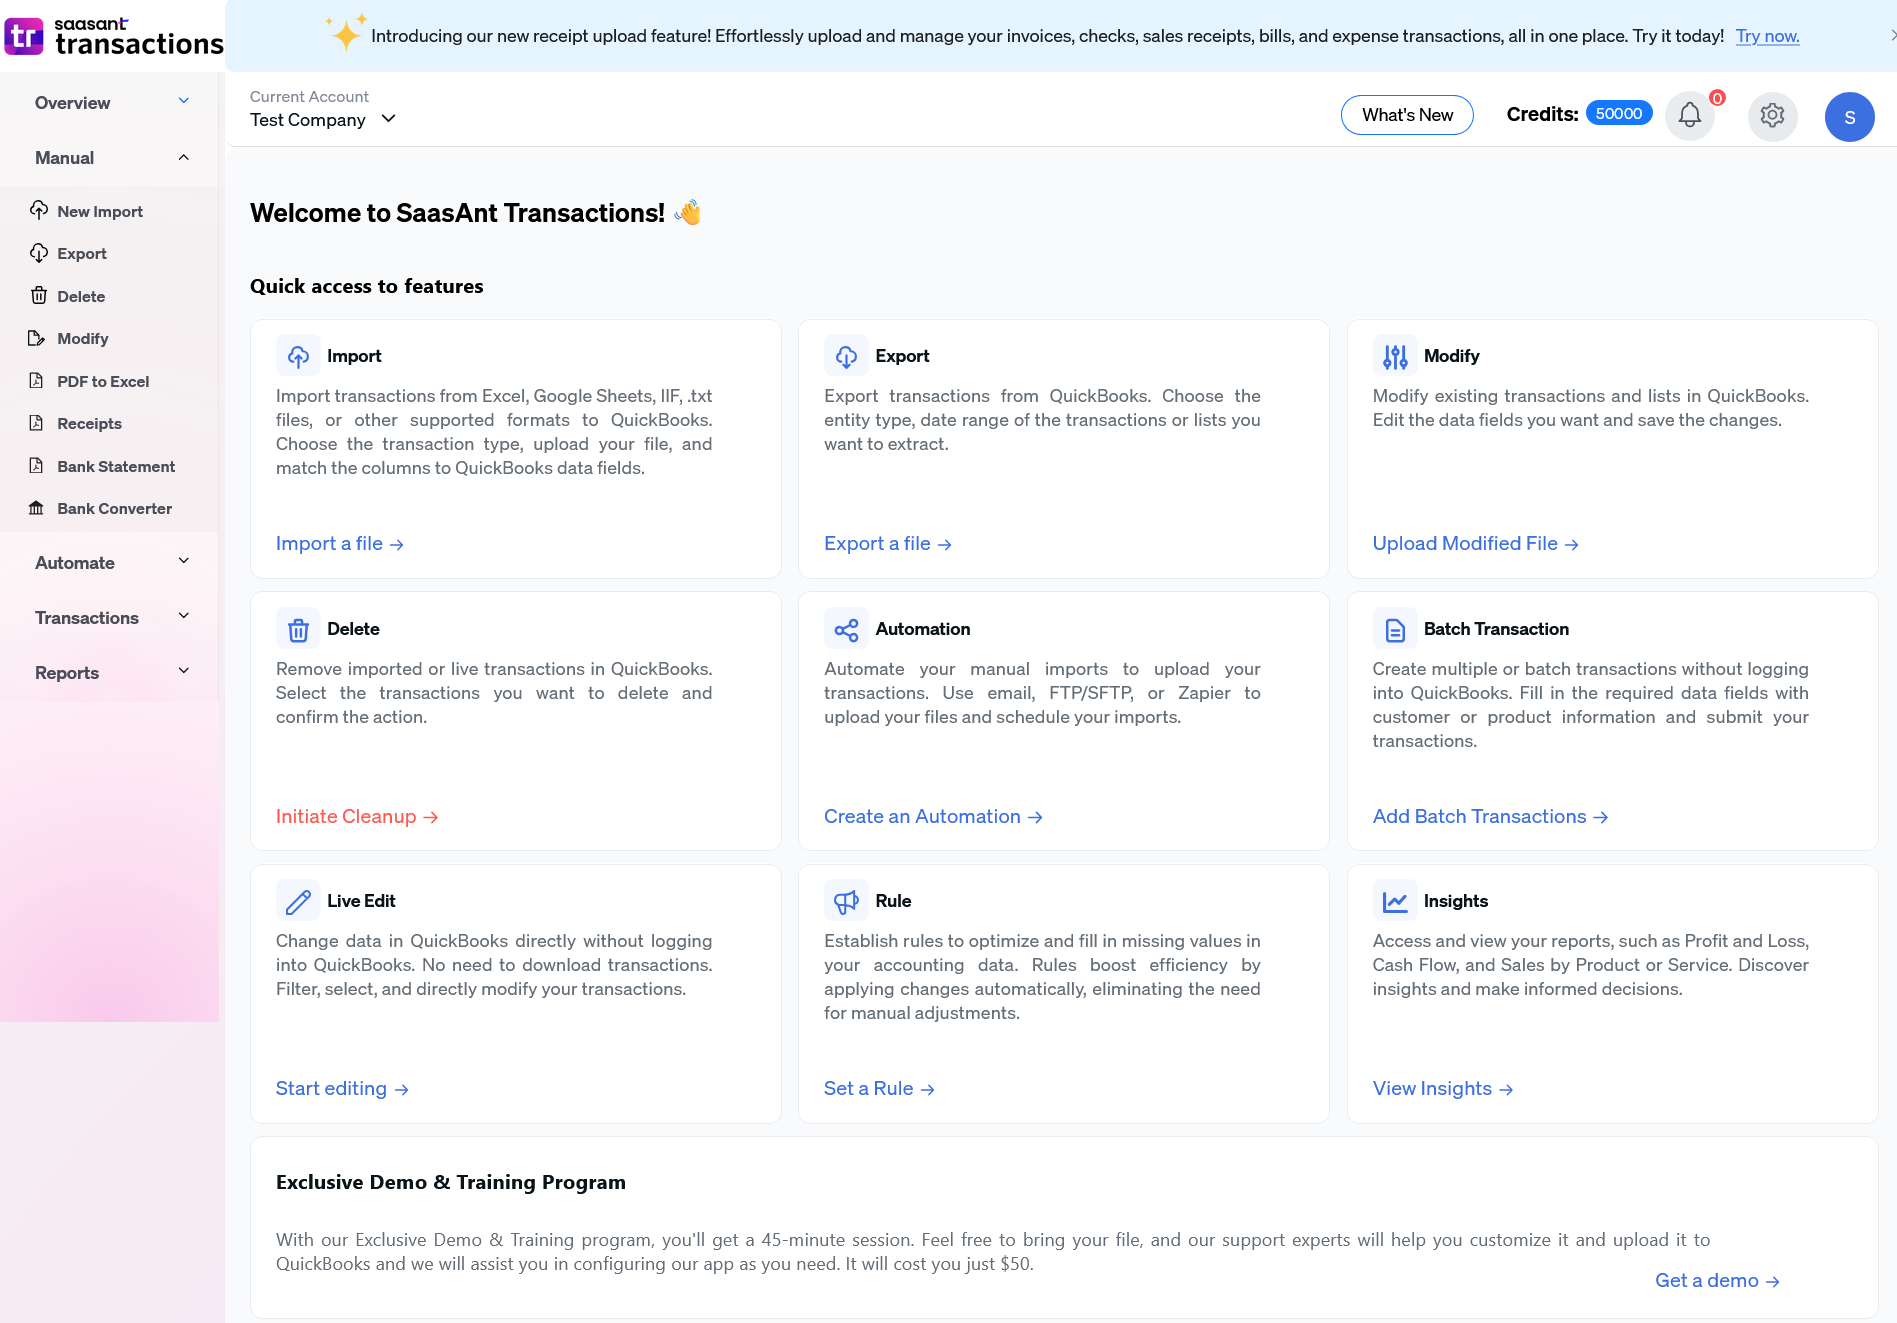Screen dimensions: 1897x1323
Task: Click the Export card cloud-download icon
Action: pos(846,356)
